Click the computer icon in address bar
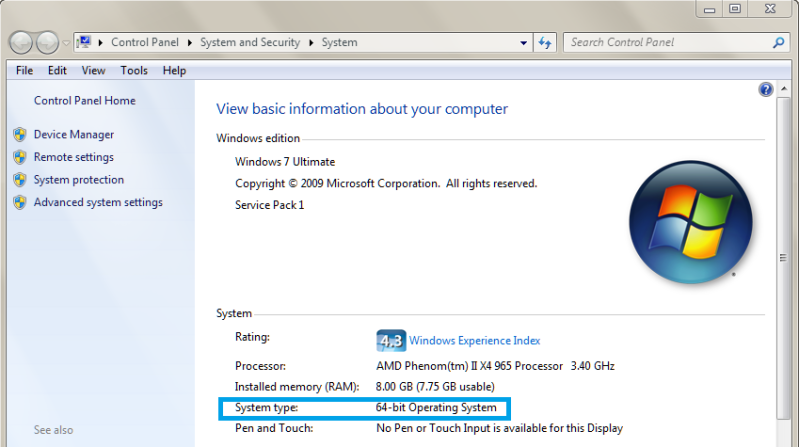The width and height of the screenshot is (799, 447). pyautogui.click(x=84, y=42)
